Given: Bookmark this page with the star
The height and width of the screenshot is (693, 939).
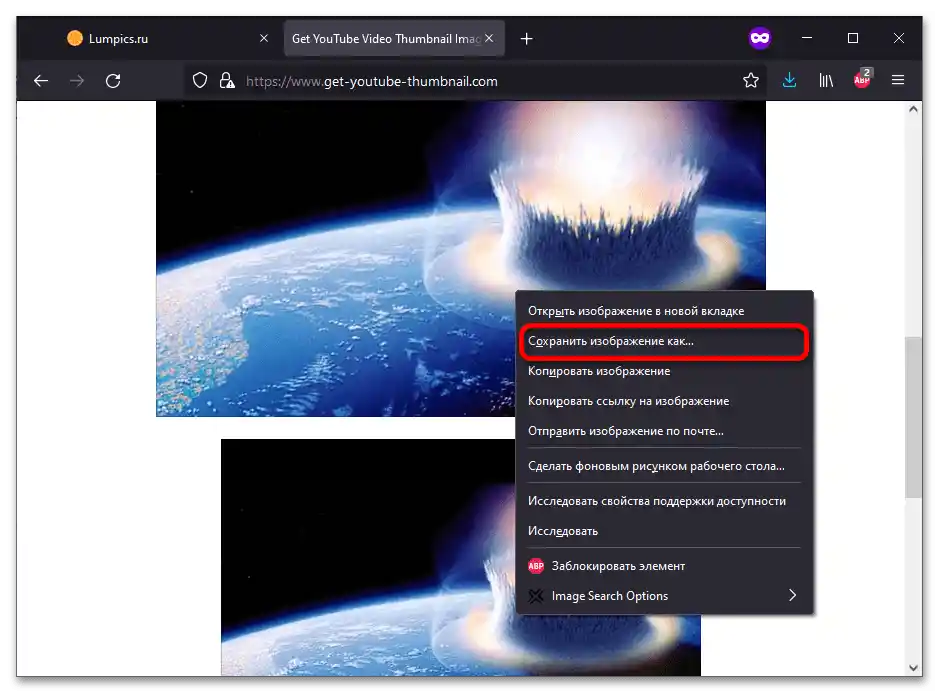Looking at the screenshot, I should (750, 80).
